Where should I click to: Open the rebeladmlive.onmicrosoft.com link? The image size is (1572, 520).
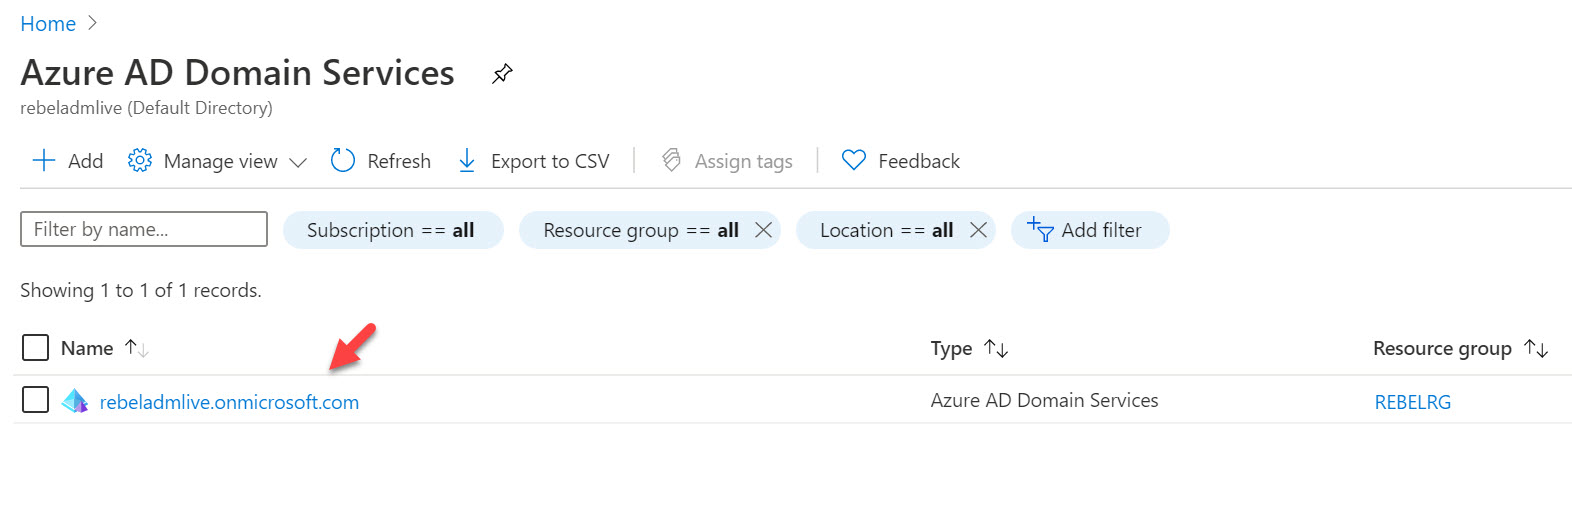point(229,402)
